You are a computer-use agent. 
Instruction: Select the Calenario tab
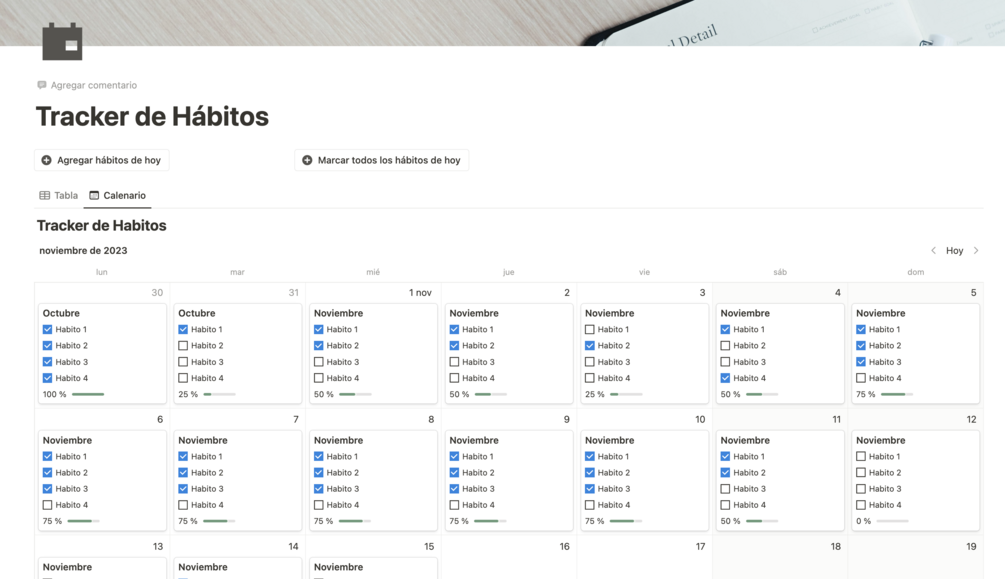[118, 196]
